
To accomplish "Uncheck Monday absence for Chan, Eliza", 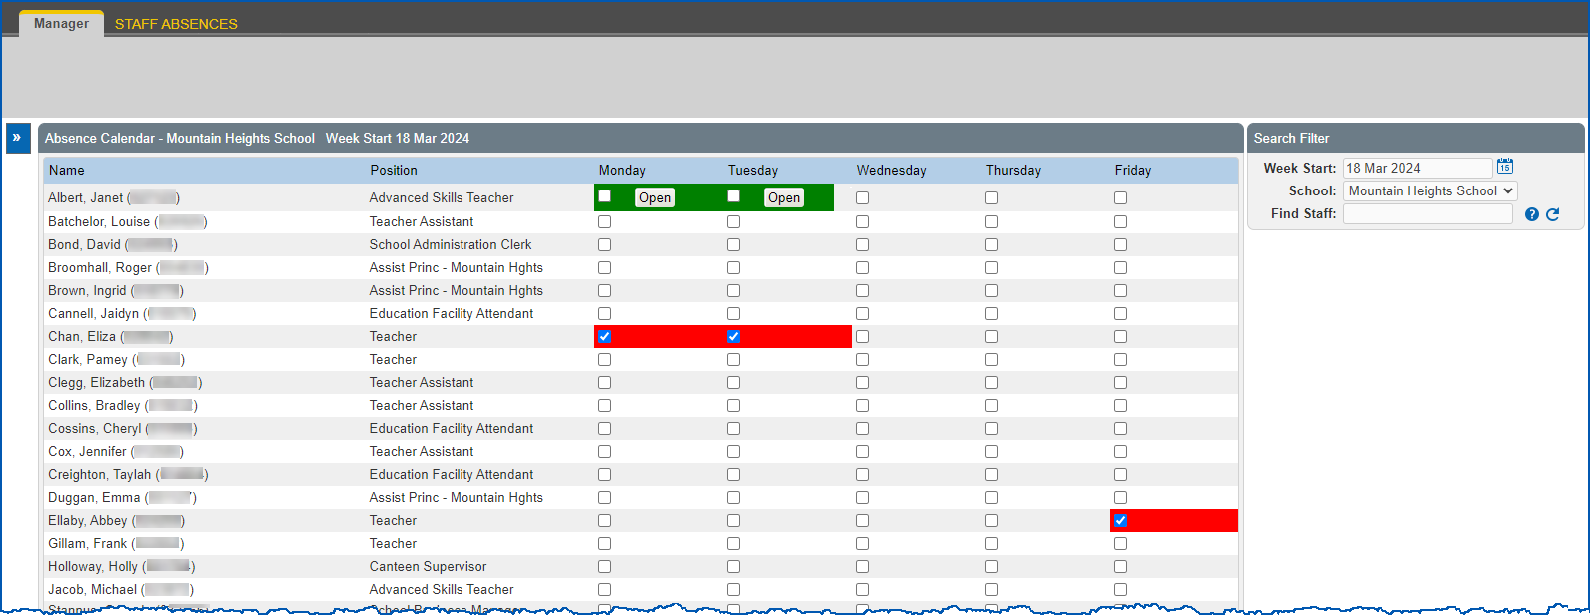I will [604, 337].
